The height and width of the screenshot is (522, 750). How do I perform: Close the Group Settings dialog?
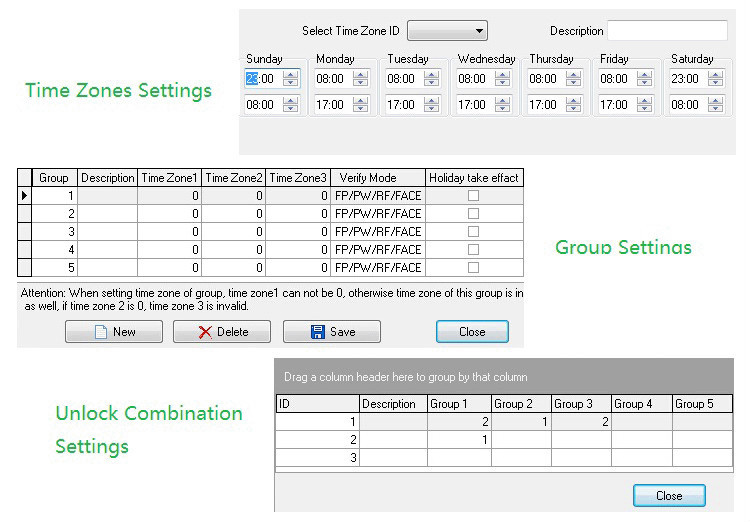(472, 332)
